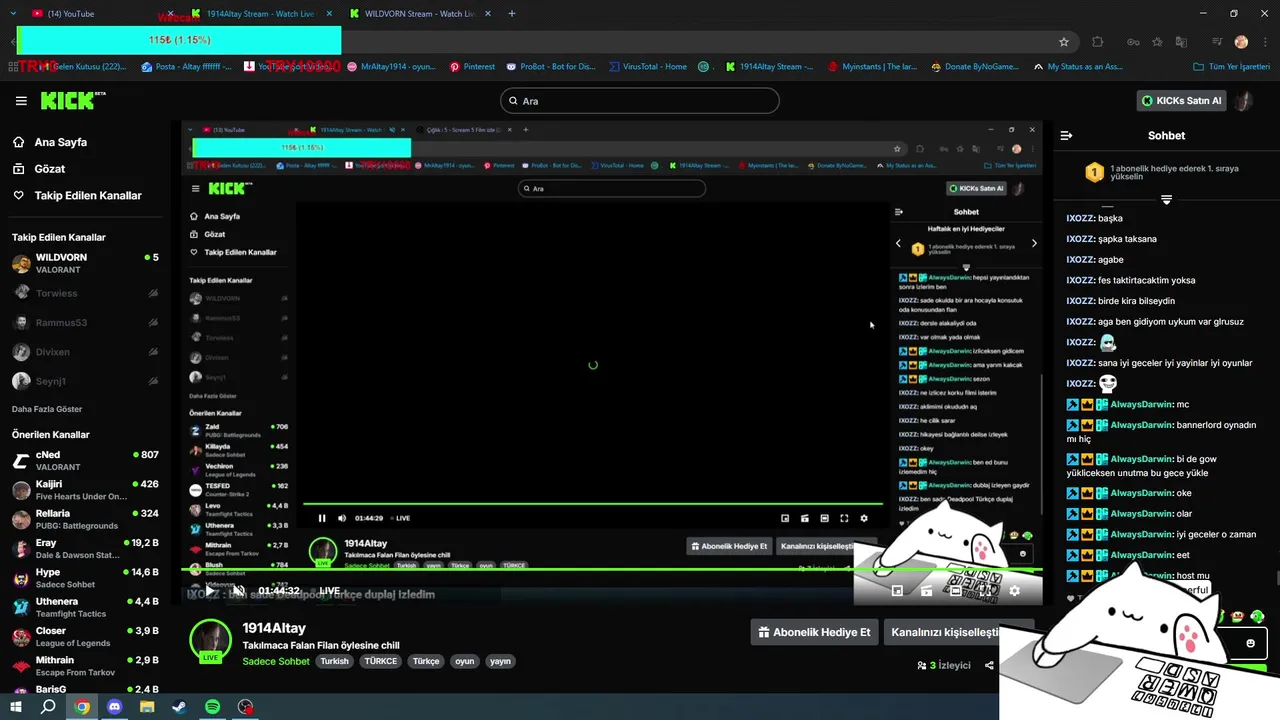Open the emoji picker in the chat input
This screenshot has width=1280, height=720.
1250,643
